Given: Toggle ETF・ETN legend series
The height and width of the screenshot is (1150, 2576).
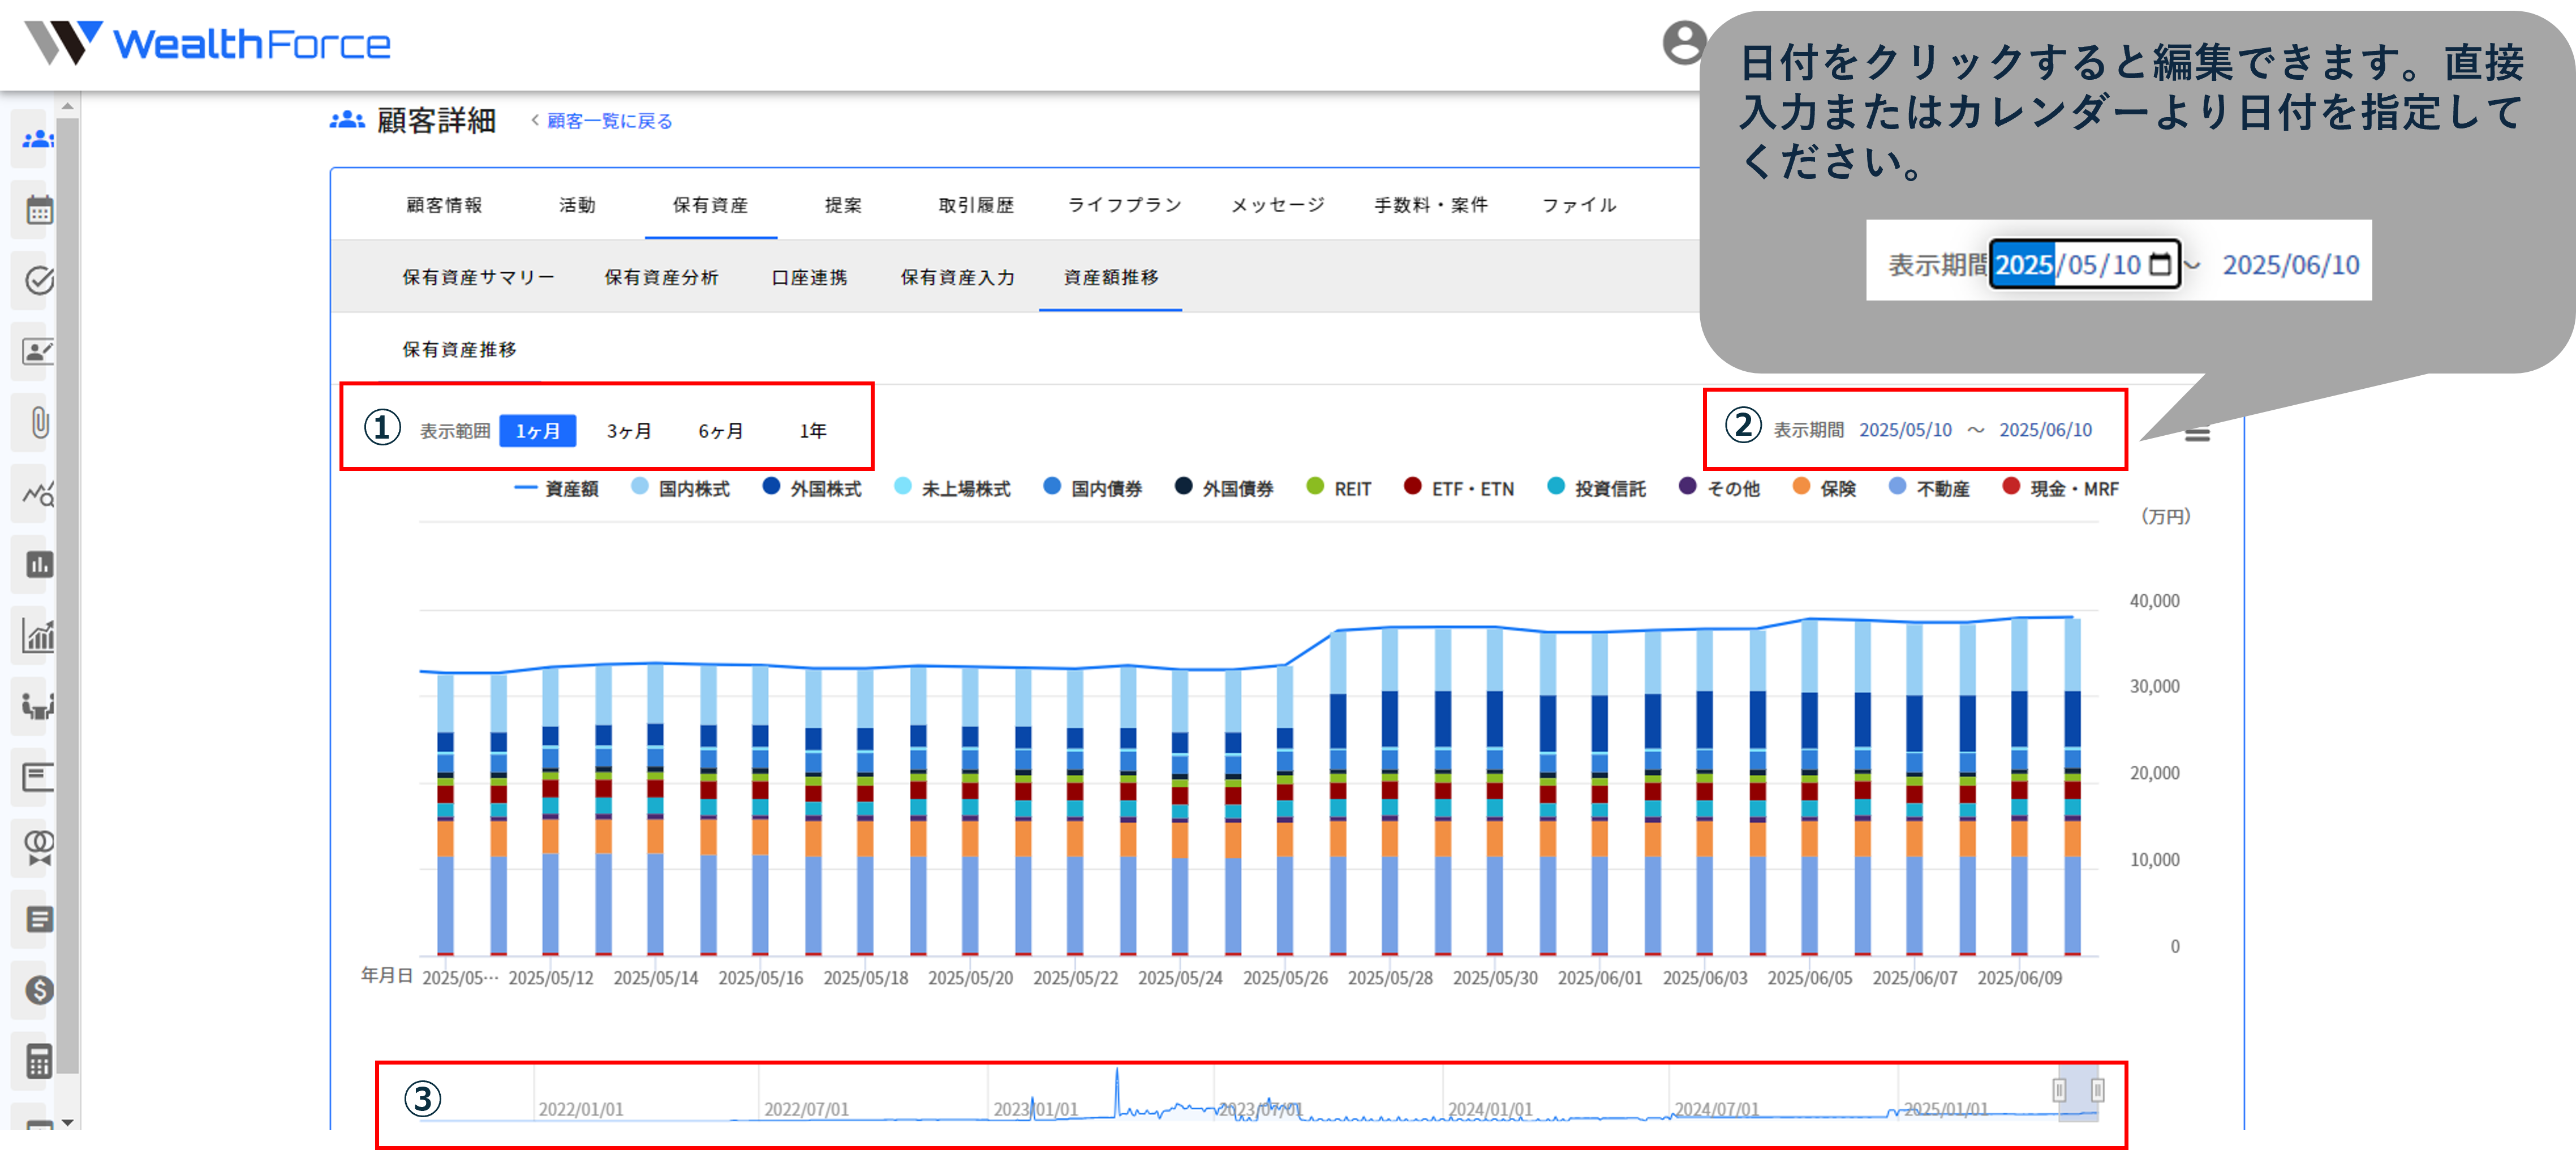Looking at the screenshot, I should point(1459,488).
